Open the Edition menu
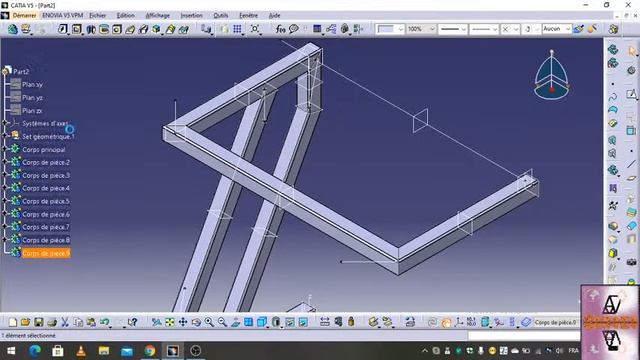 (x=126, y=16)
